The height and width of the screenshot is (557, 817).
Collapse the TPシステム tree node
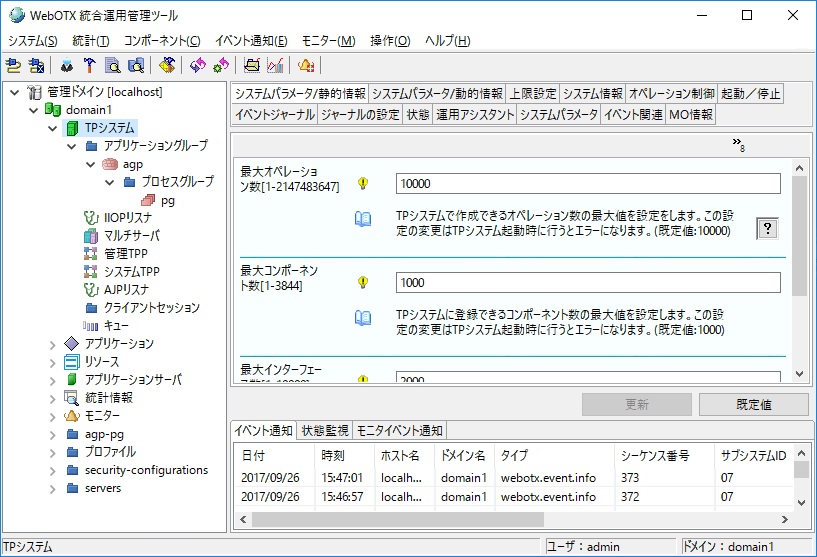pyautogui.click(x=53, y=128)
